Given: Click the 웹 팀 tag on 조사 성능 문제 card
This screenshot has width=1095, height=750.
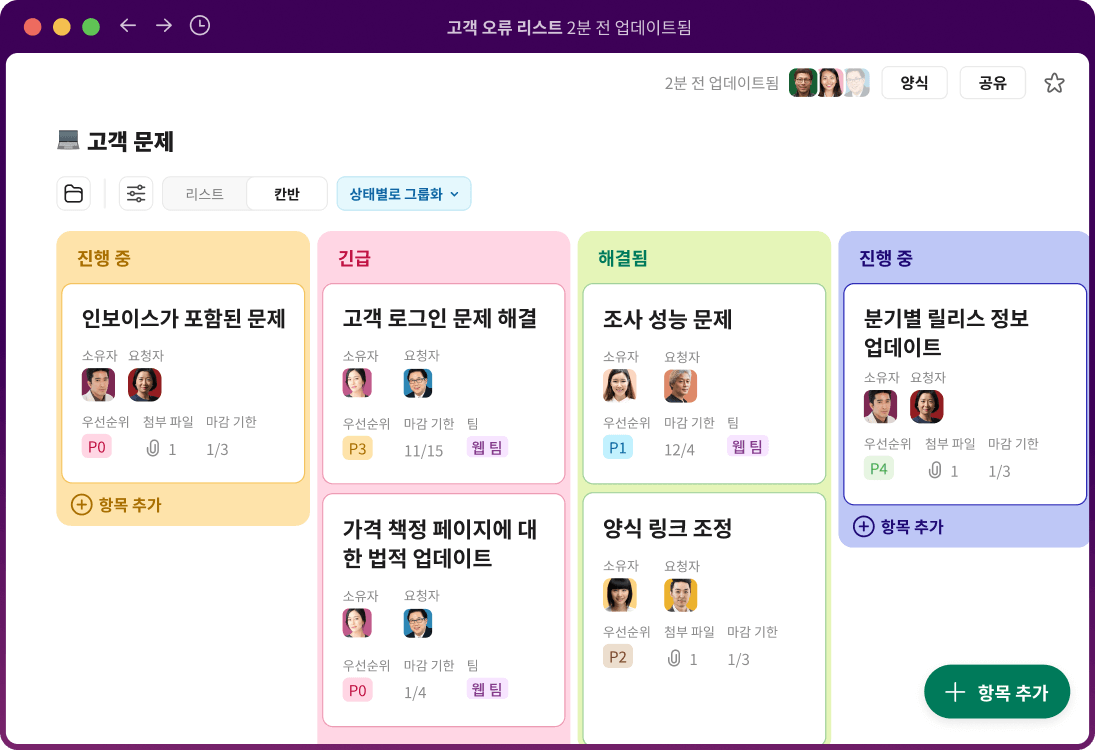Looking at the screenshot, I should pos(747,446).
